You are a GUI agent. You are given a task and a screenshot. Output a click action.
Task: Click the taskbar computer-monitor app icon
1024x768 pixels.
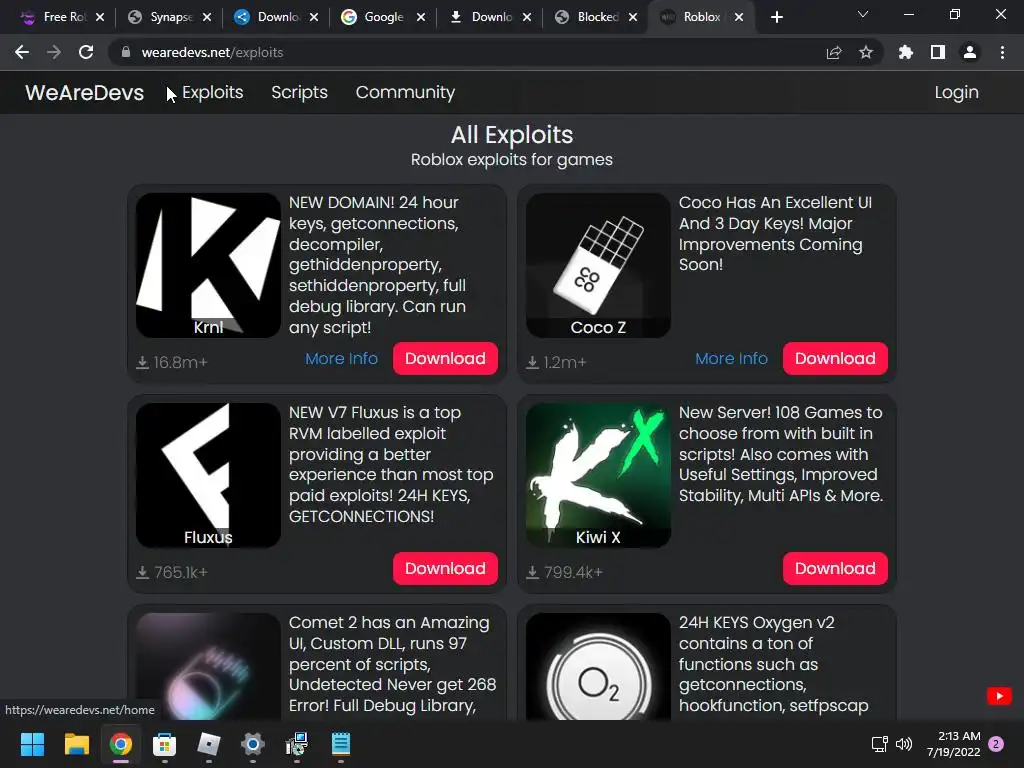pos(296,744)
